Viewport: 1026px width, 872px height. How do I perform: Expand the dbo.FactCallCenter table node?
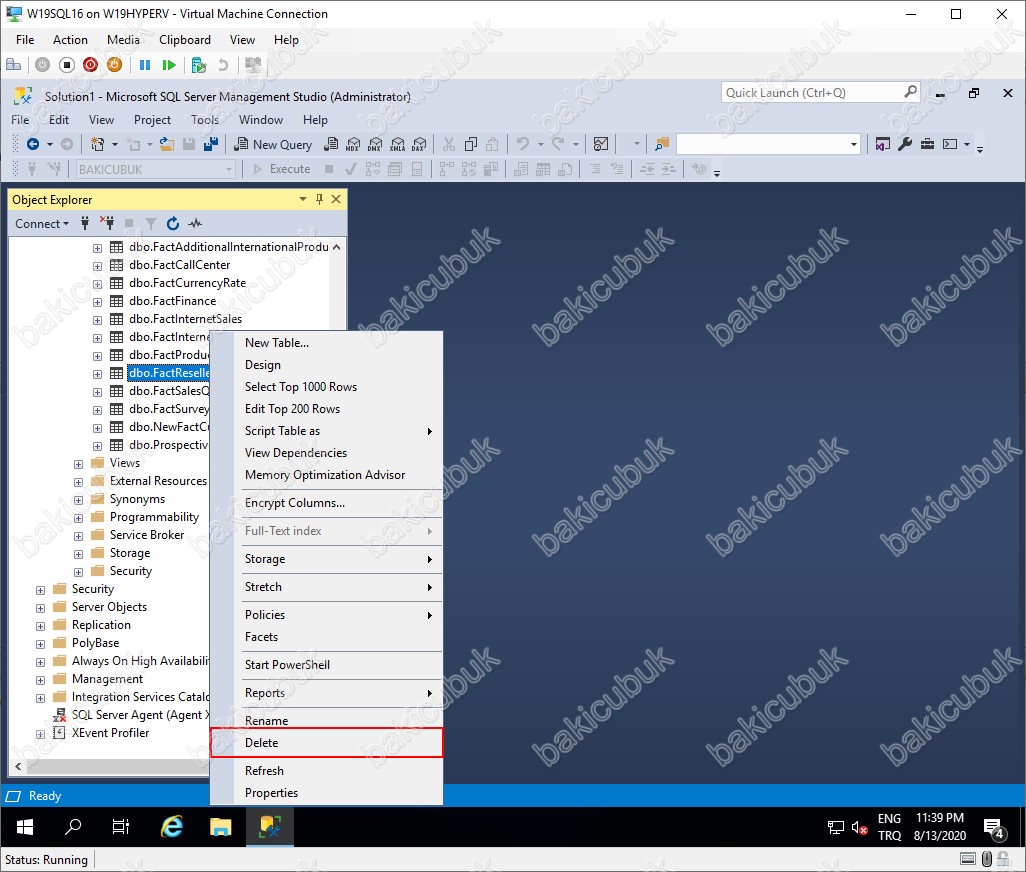97,266
